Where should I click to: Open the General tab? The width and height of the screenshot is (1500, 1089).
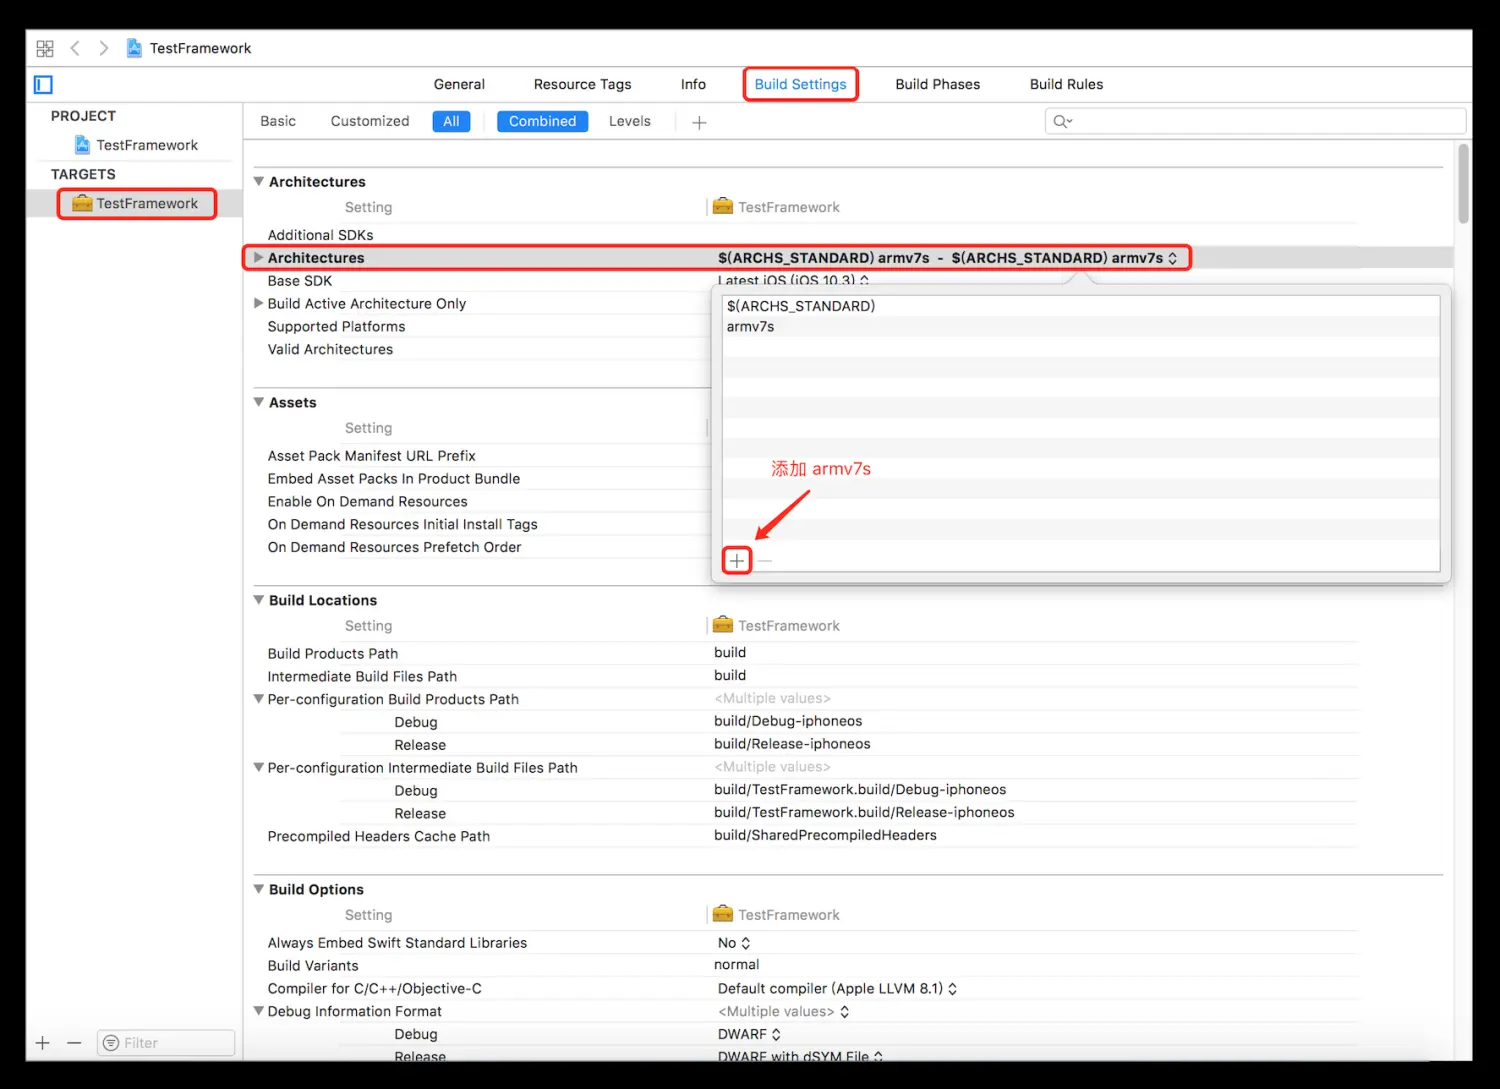(459, 84)
